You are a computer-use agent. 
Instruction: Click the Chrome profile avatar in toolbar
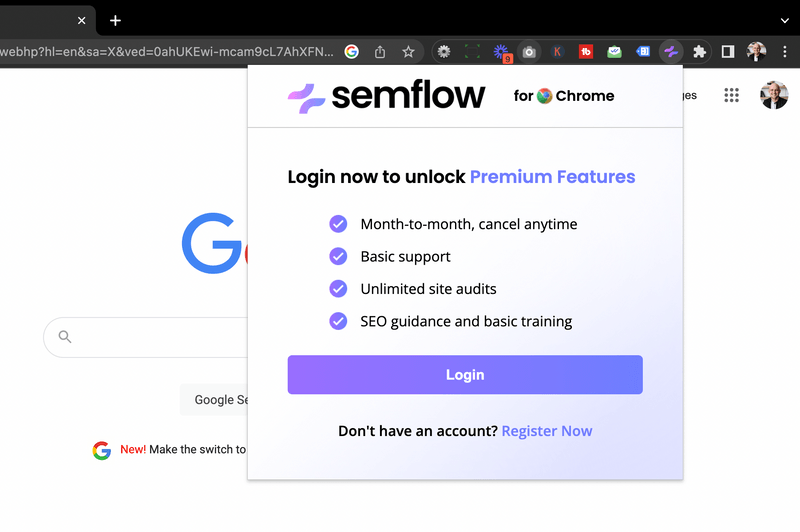pyautogui.click(x=756, y=52)
